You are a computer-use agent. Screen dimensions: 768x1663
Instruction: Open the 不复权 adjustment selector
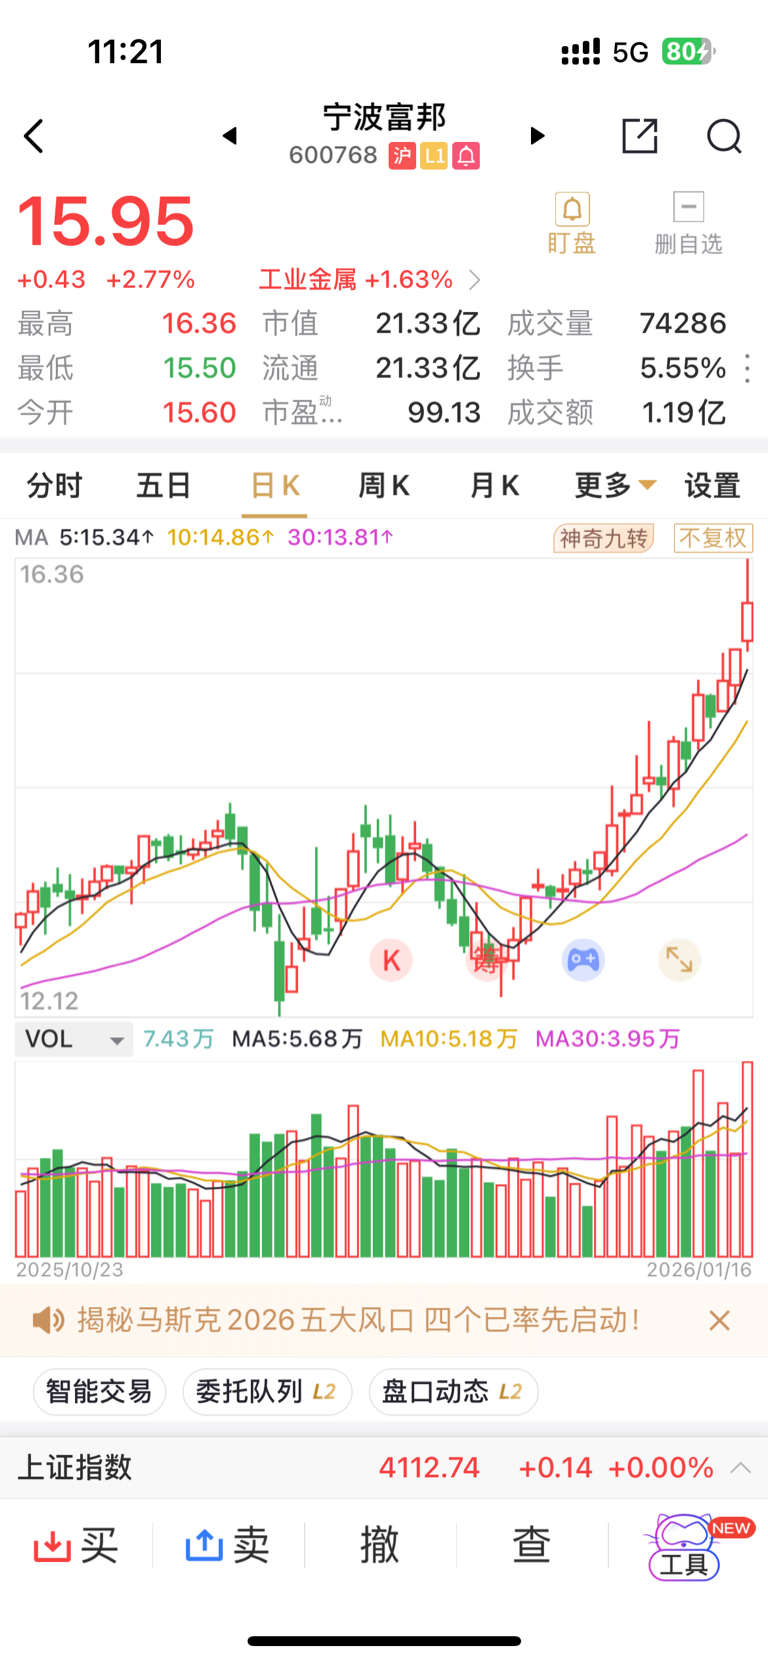click(x=713, y=539)
